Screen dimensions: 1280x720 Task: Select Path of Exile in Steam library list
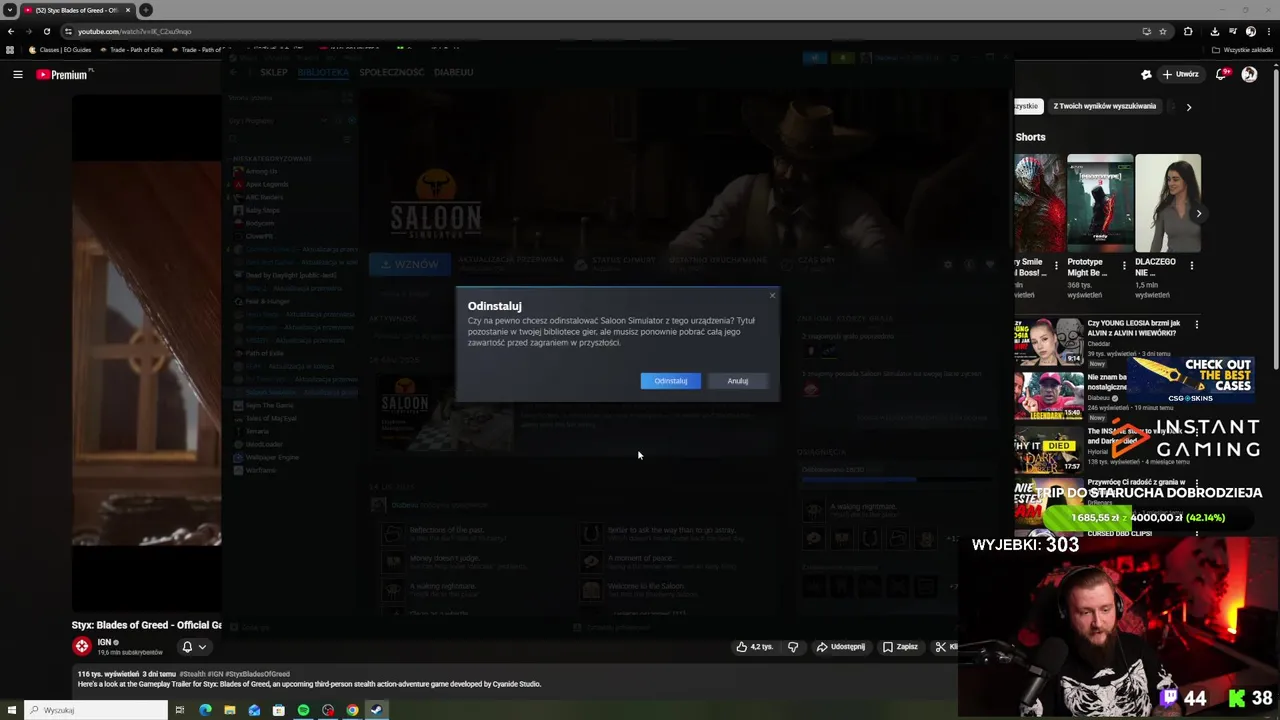pyautogui.click(x=264, y=353)
